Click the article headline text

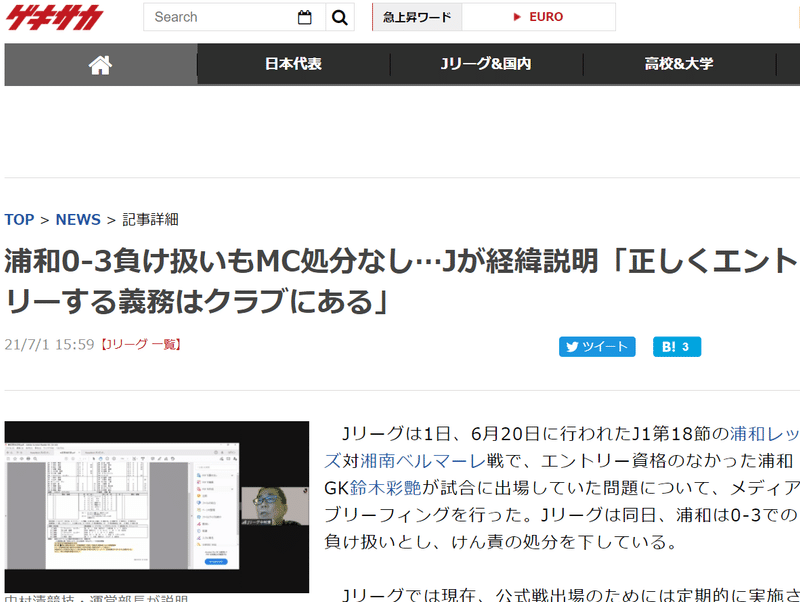coord(400,281)
